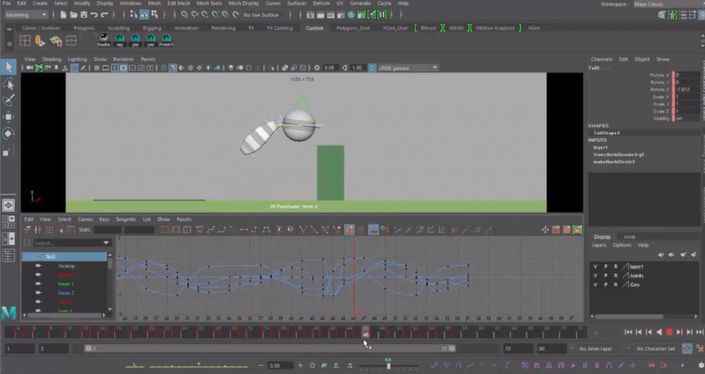Open the Anim layer tab
705x374 pixels.
[x=629, y=237]
